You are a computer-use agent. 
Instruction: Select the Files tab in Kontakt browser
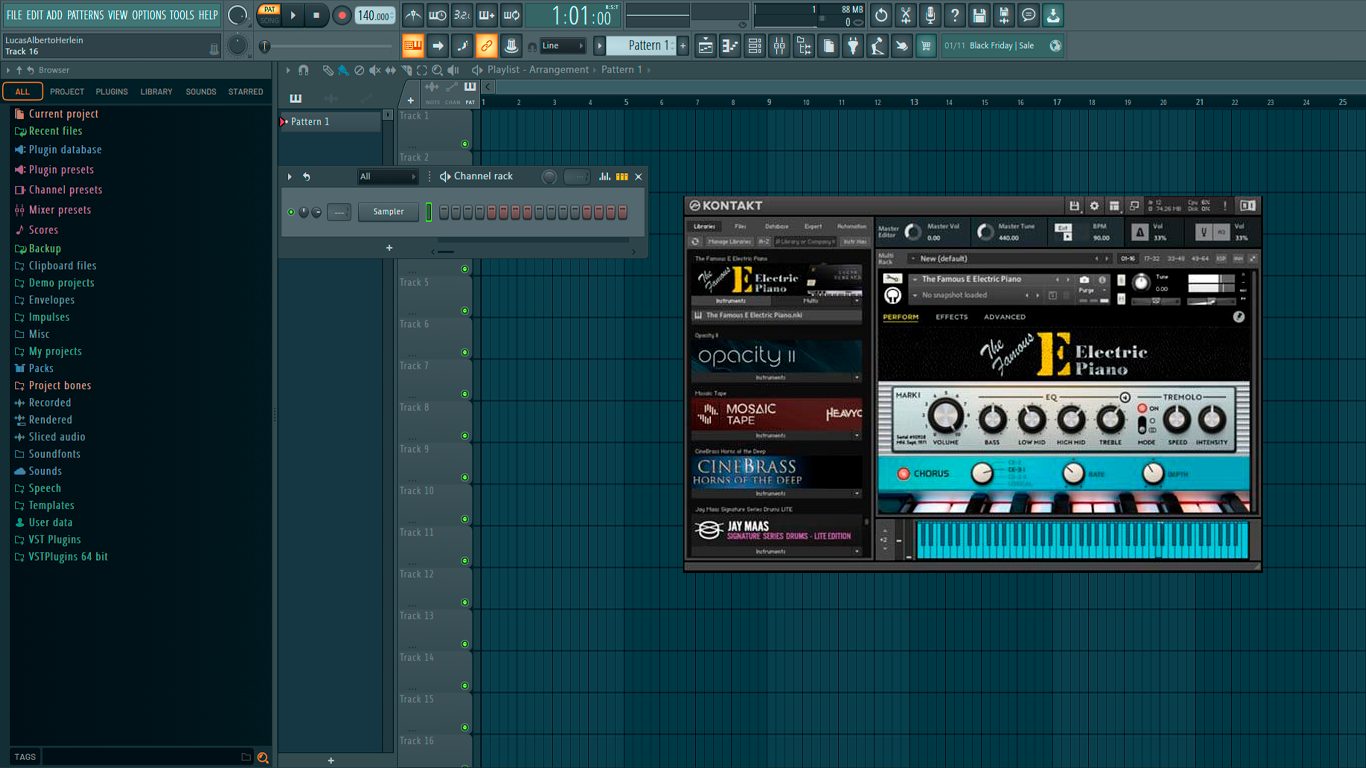[740, 227]
